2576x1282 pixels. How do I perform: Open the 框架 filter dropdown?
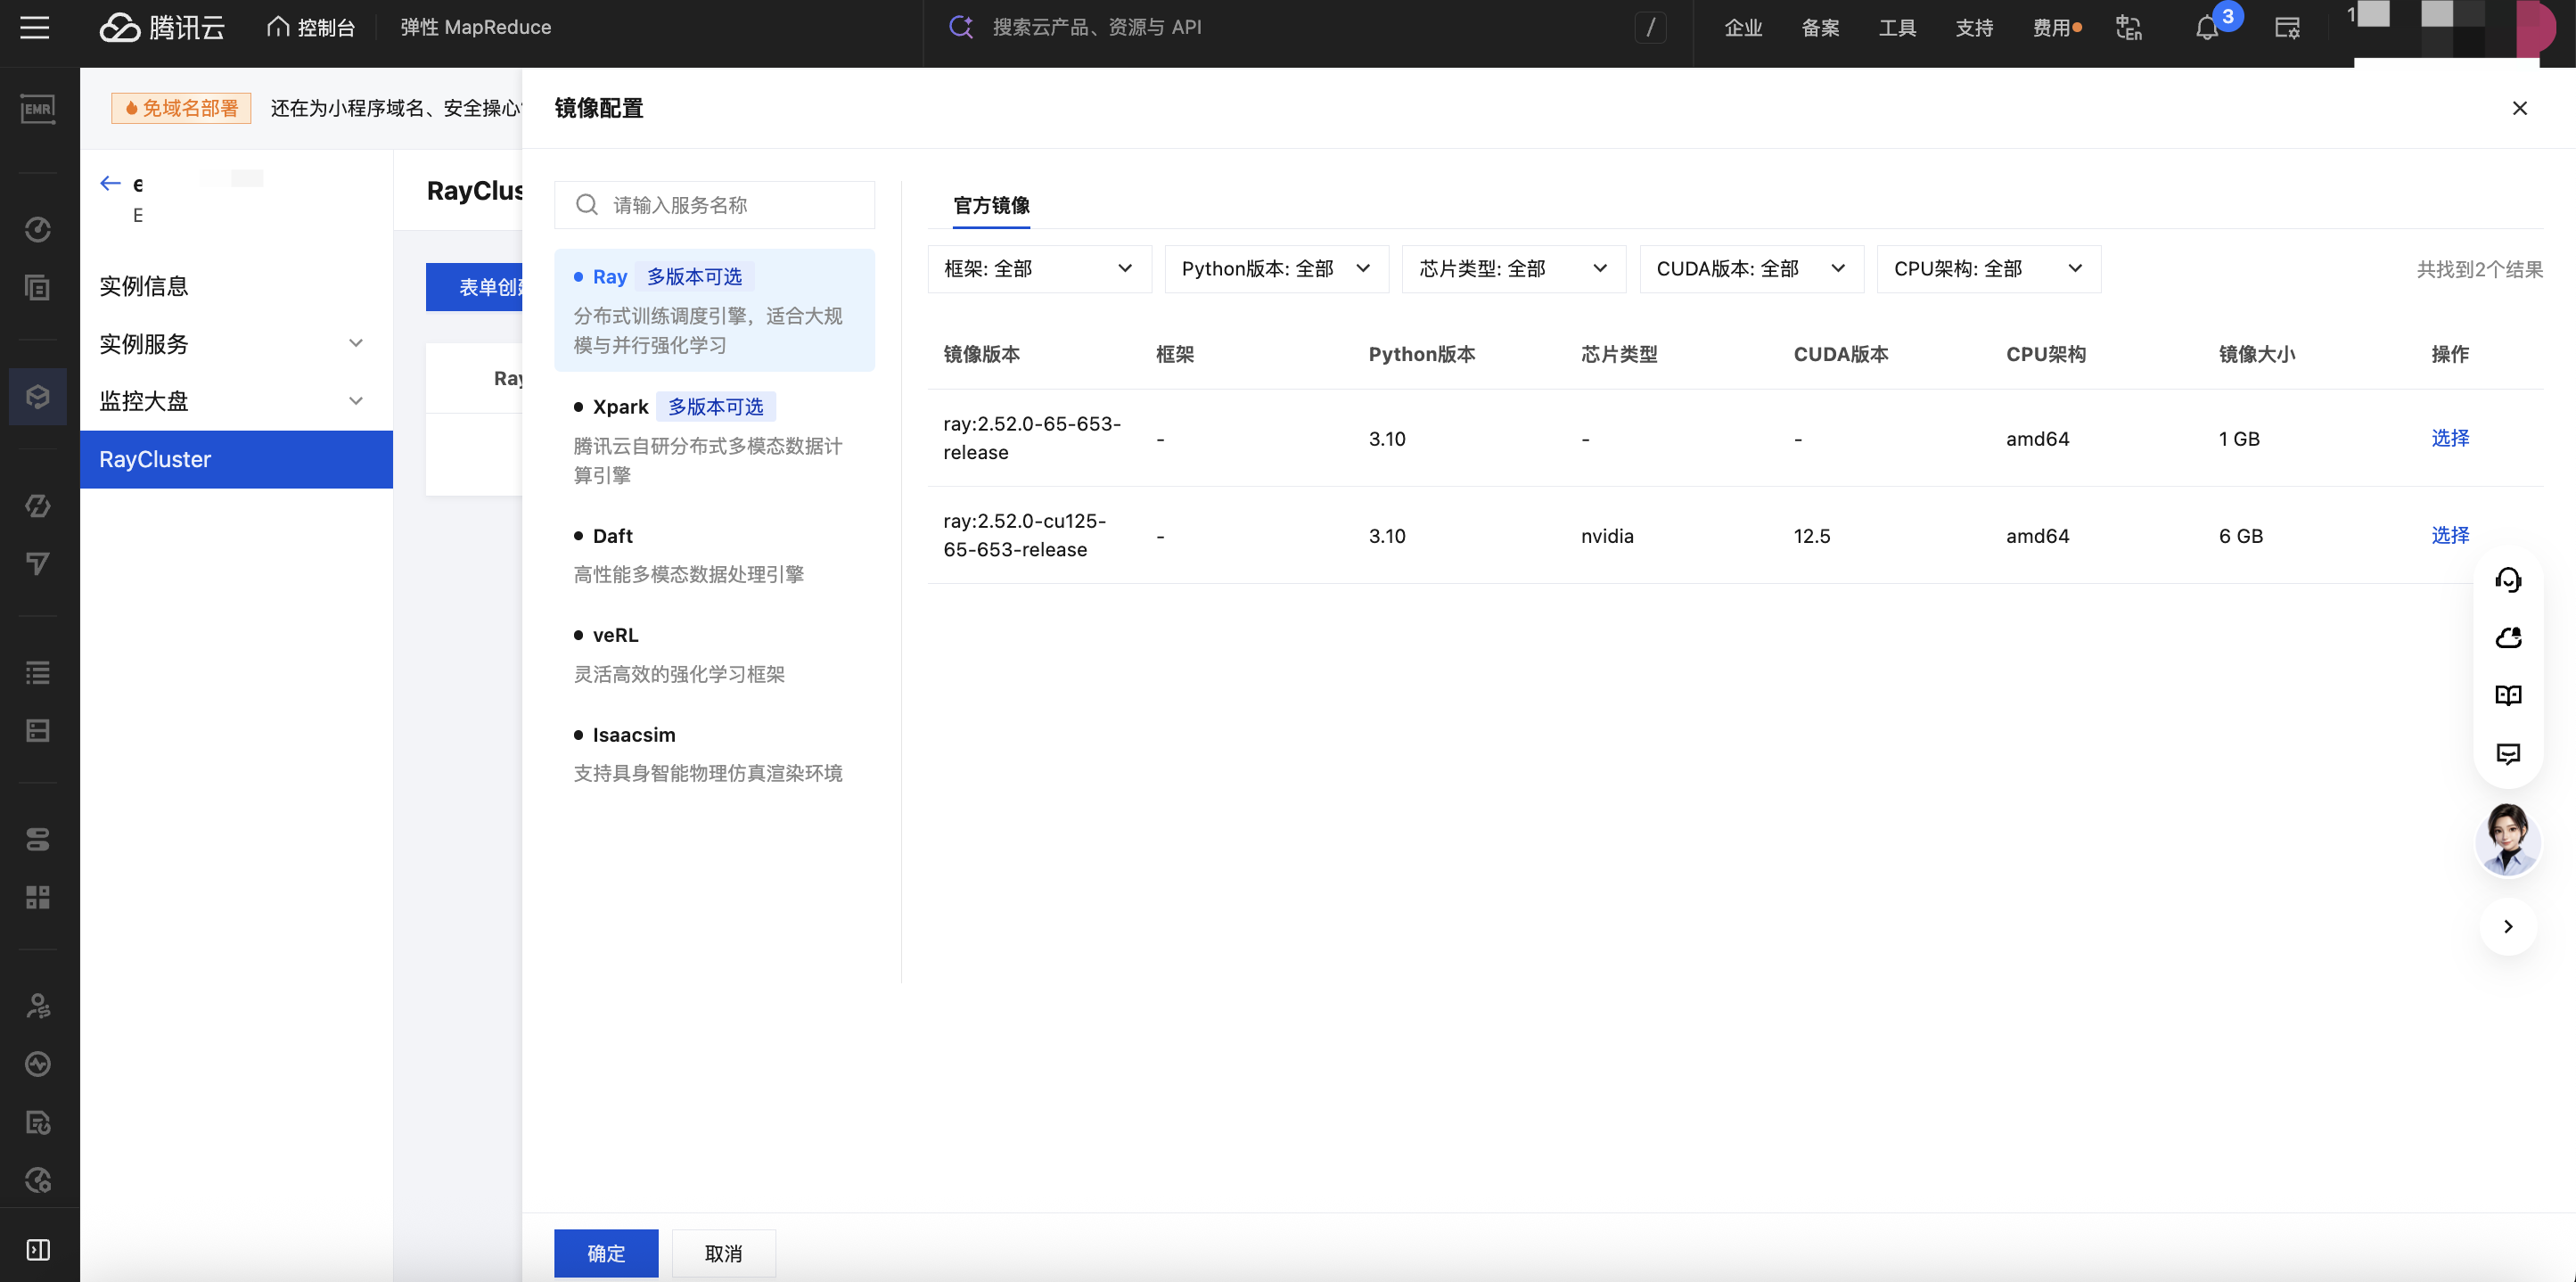click(x=1039, y=269)
